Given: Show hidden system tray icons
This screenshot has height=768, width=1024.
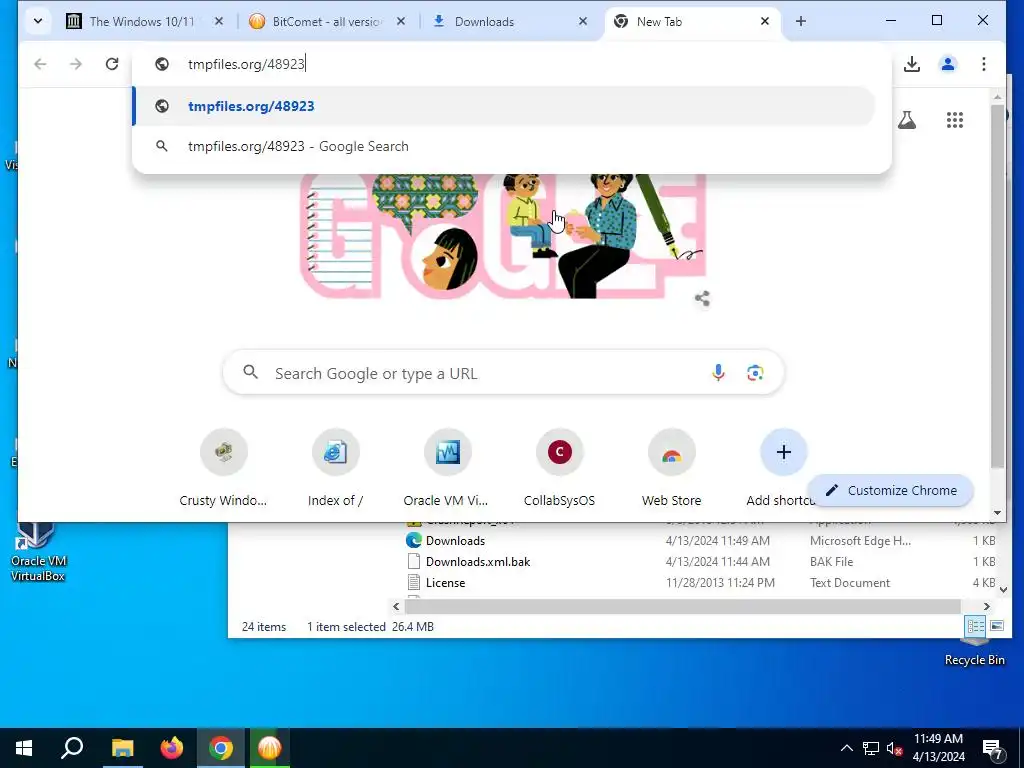Looking at the screenshot, I should [x=846, y=748].
